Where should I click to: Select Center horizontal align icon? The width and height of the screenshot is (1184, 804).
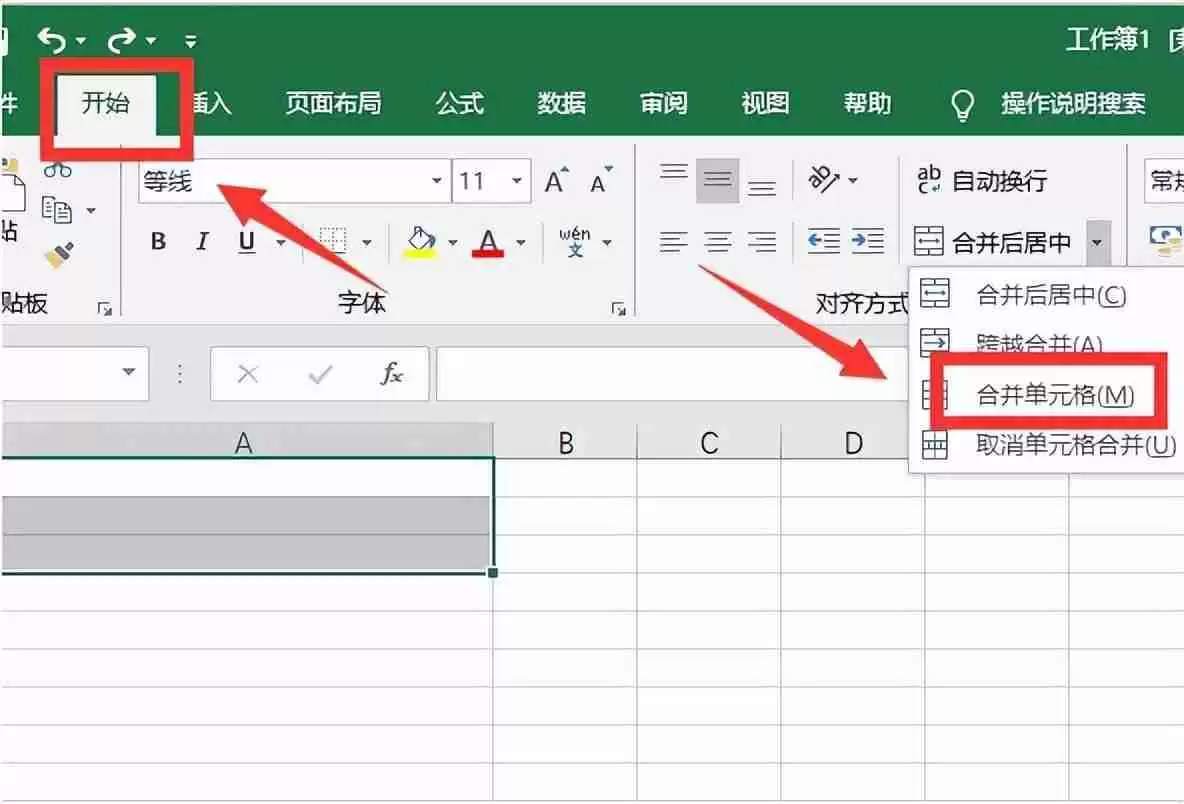pos(717,242)
